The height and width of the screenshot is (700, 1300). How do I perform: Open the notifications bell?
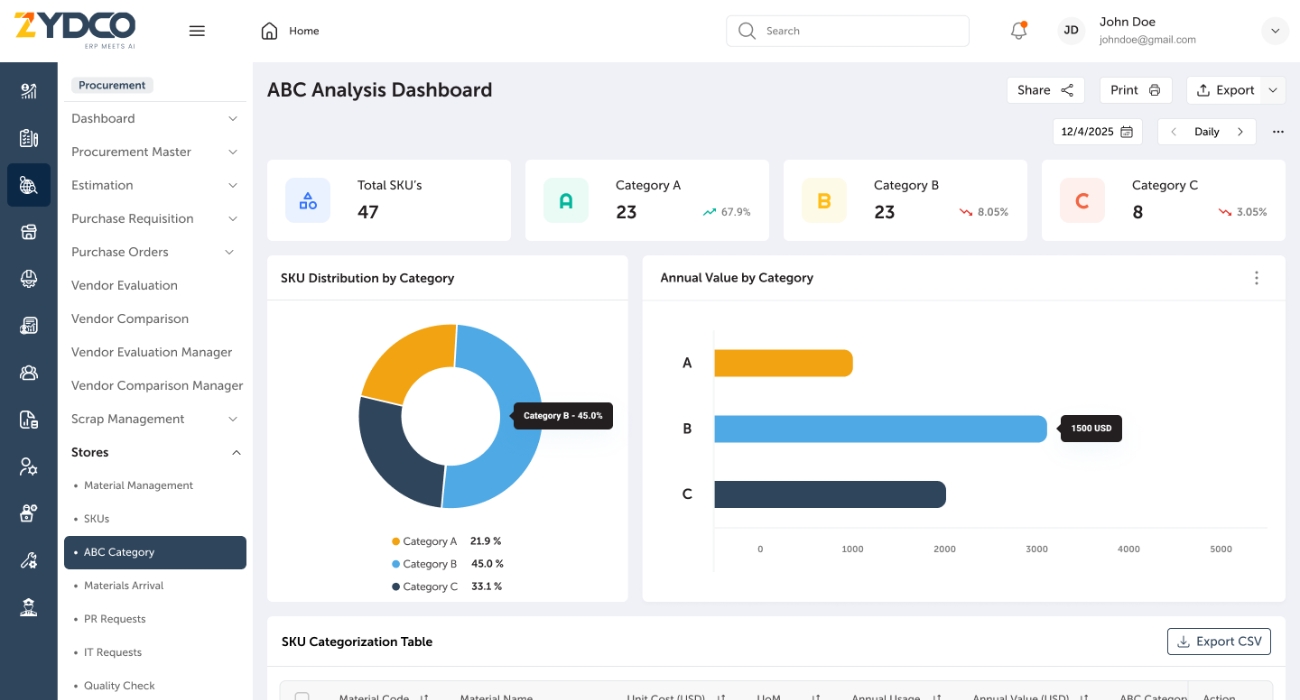point(1018,31)
